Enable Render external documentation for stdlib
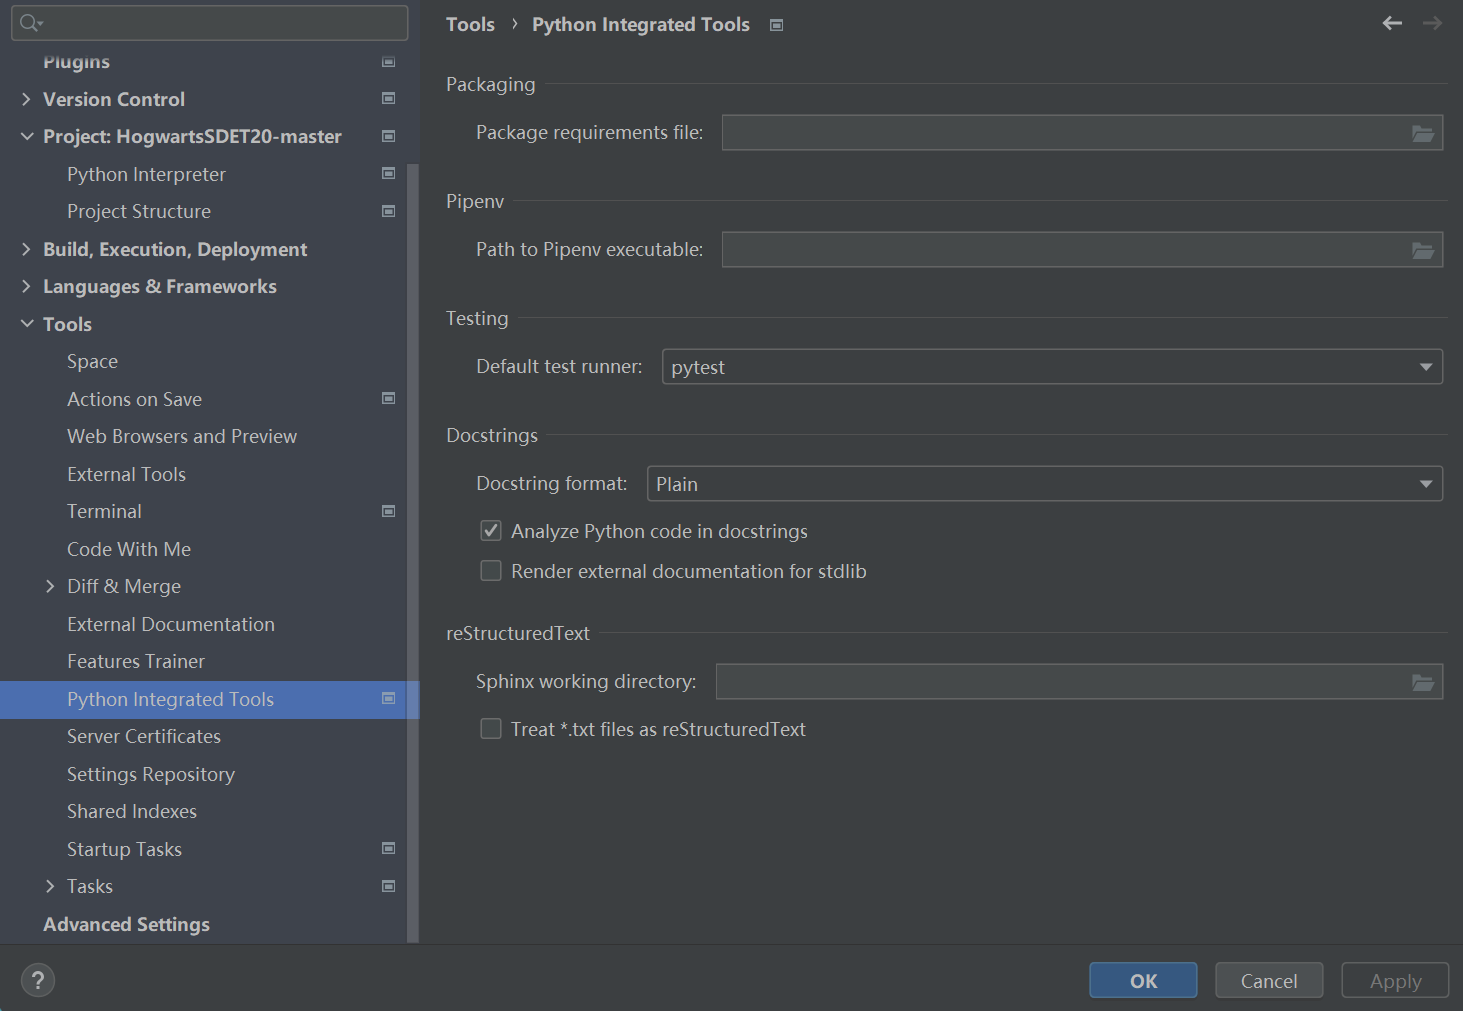 (x=491, y=571)
